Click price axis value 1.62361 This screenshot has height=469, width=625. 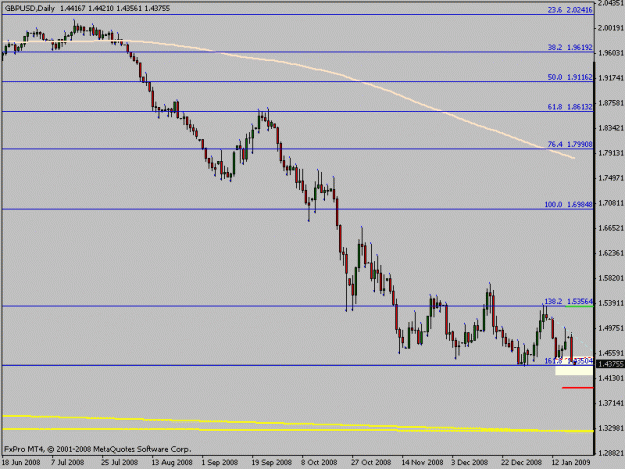point(611,253)
